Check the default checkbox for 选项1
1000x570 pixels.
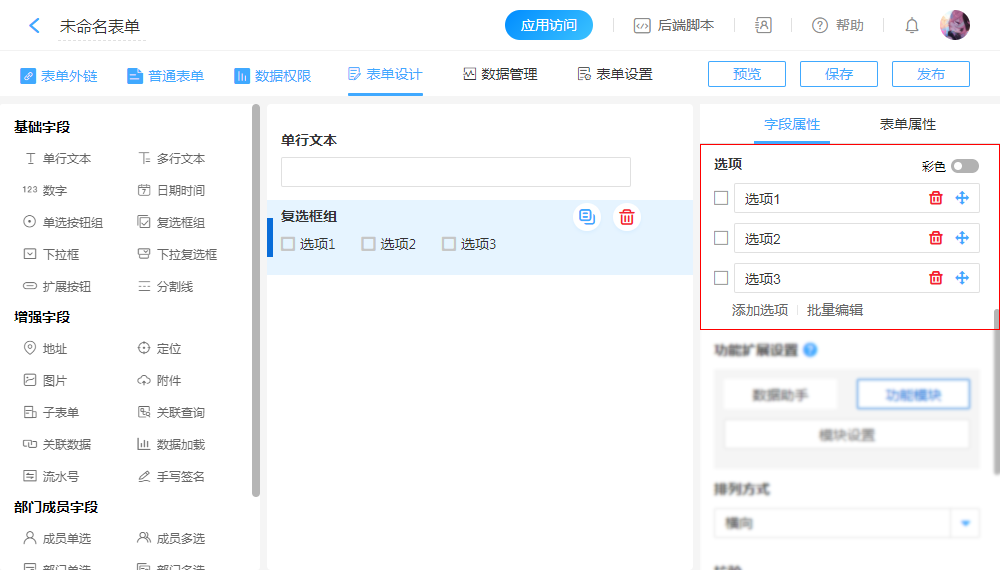(721, 198)
